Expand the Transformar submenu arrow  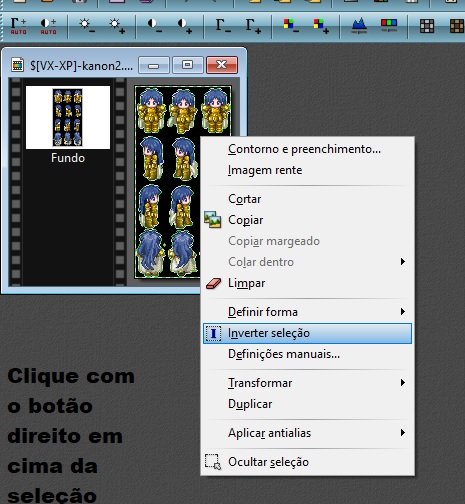[x=403, y=383]
